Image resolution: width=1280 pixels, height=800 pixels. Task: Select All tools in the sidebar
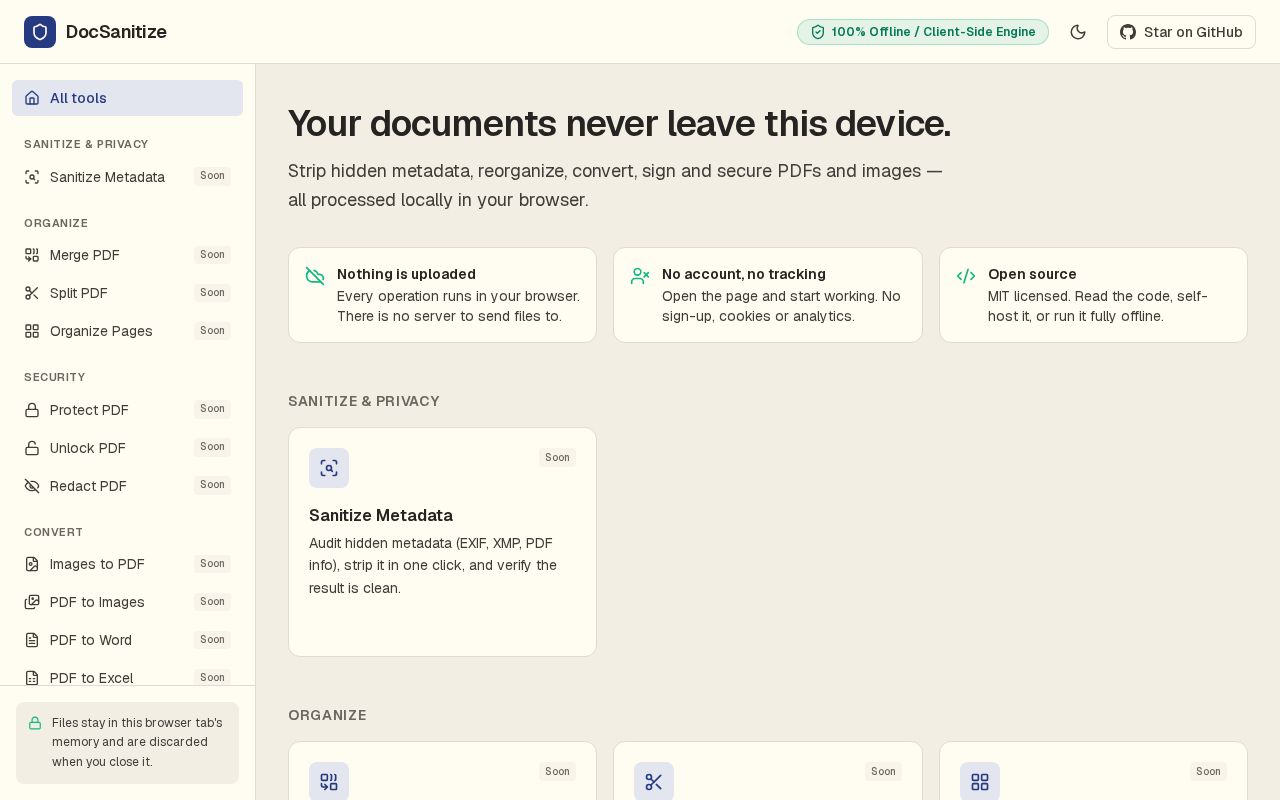127,98
